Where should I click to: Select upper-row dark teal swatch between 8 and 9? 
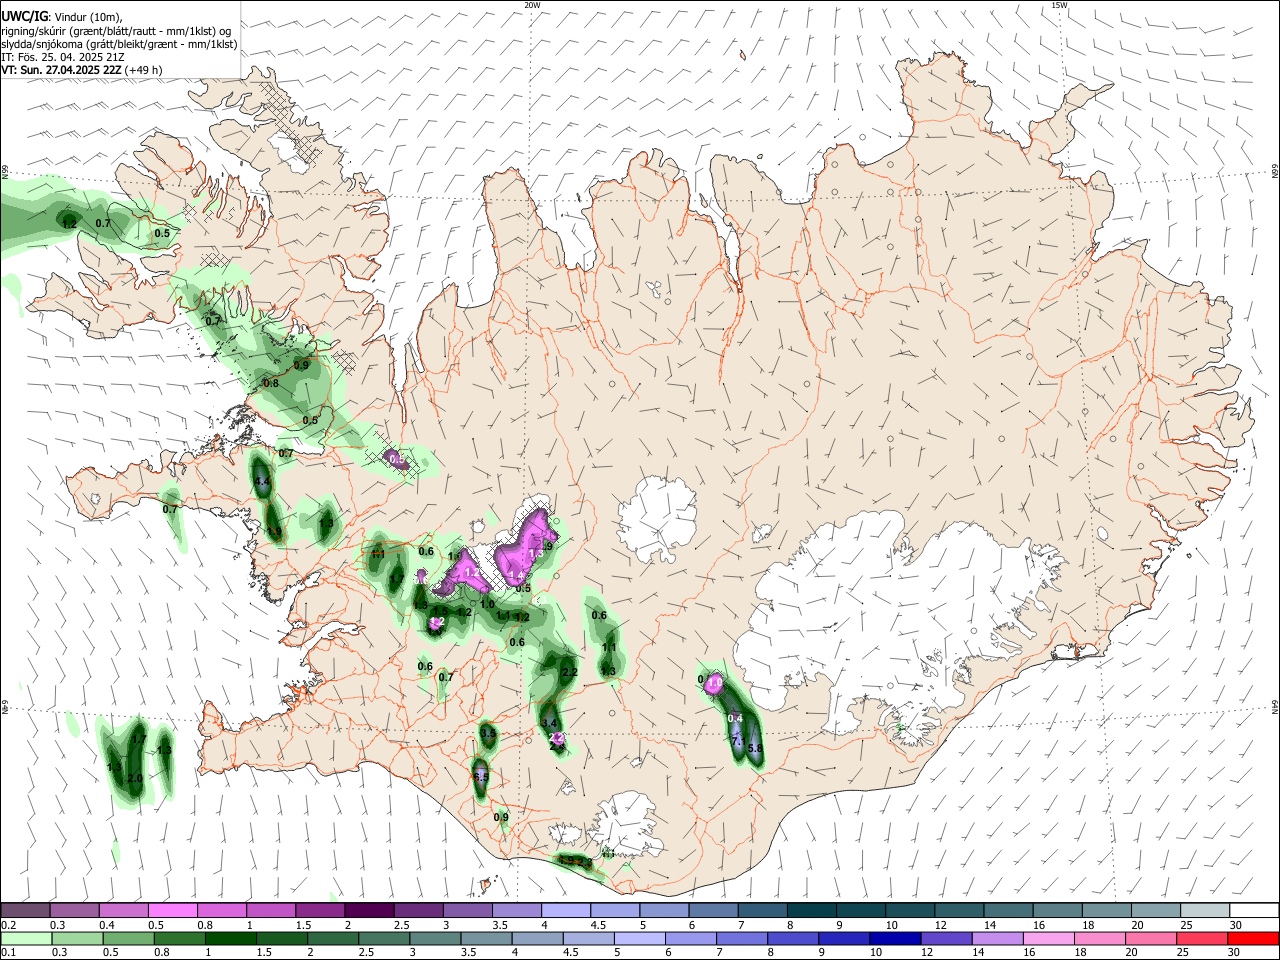coord(811,911)
